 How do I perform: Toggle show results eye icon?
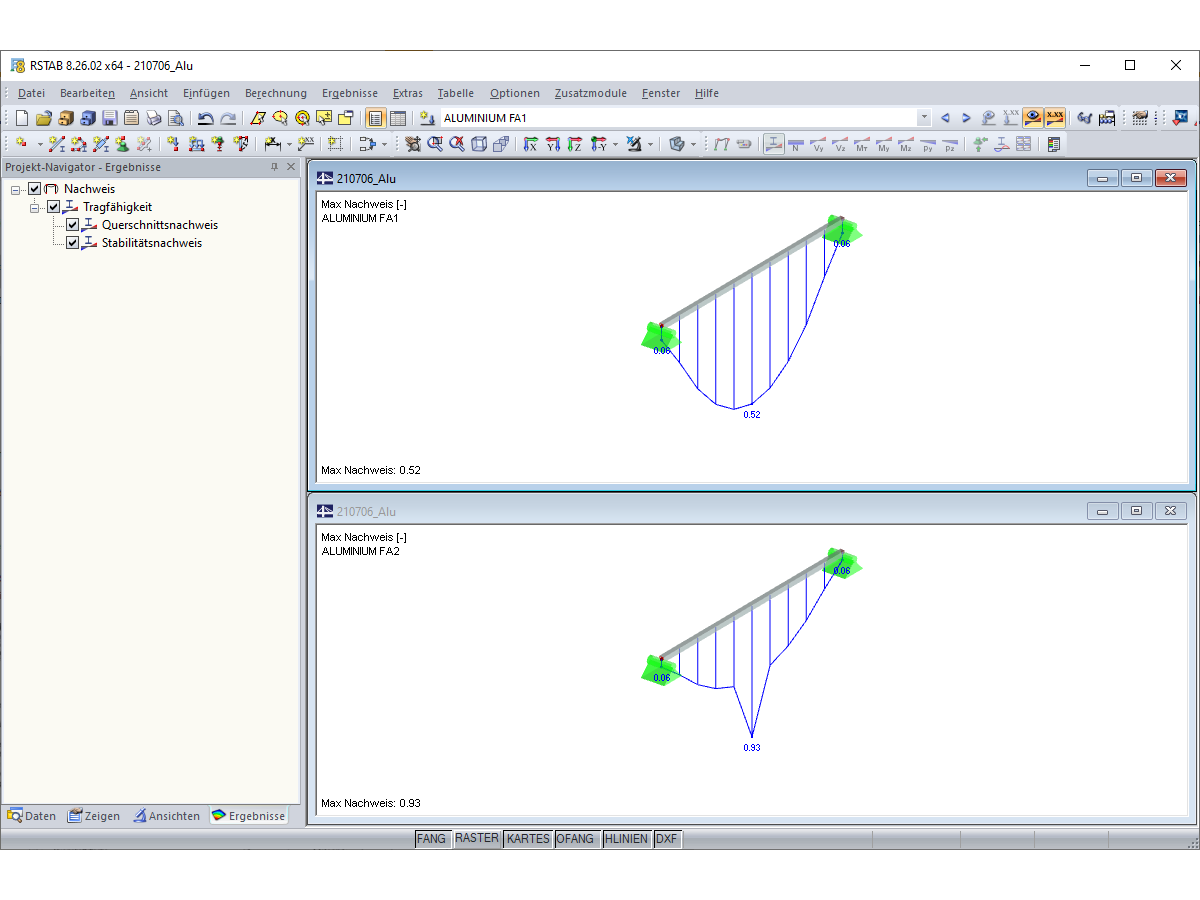pos(1033,118)
